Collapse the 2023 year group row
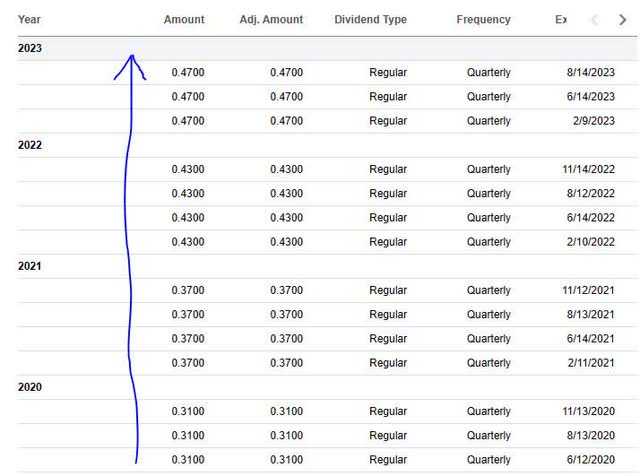This screenshot has height=476, width=640. coord(327,49)
